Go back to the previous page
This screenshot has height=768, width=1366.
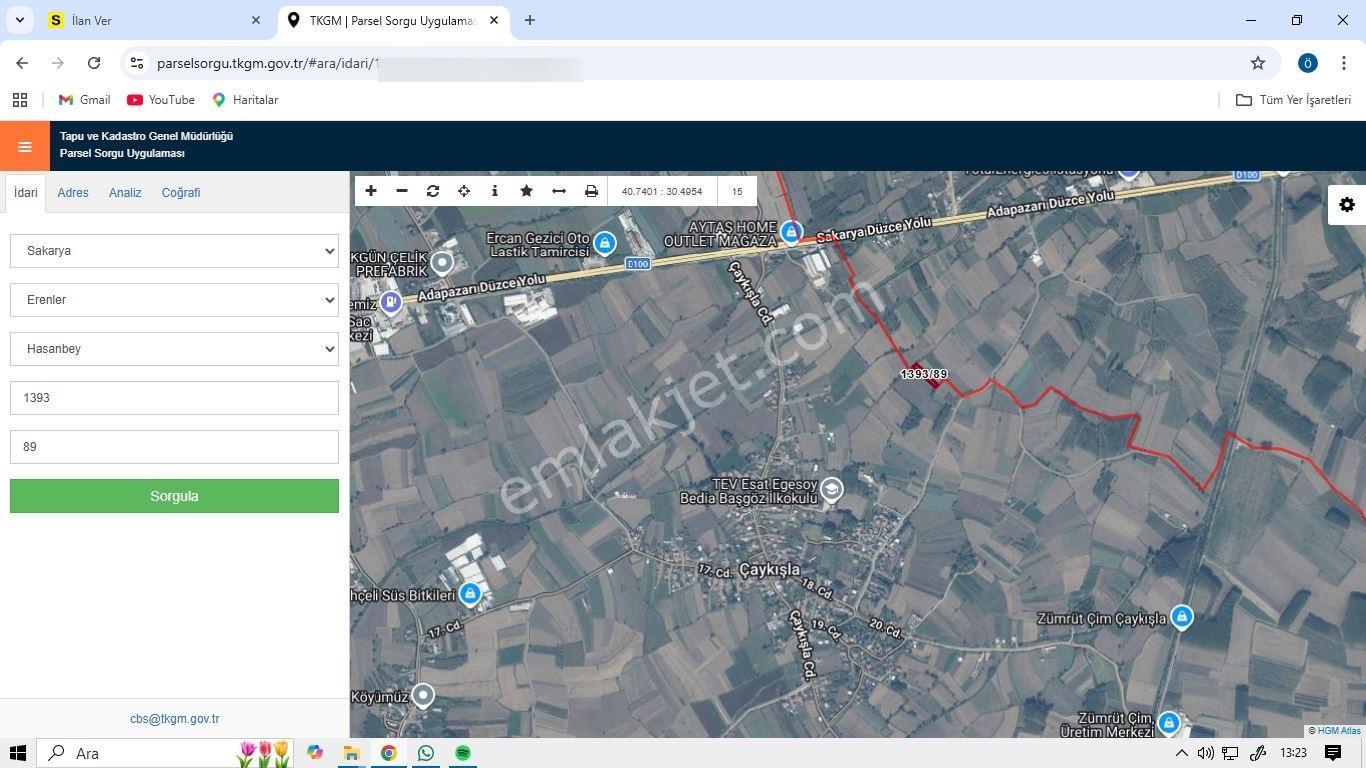22,63
